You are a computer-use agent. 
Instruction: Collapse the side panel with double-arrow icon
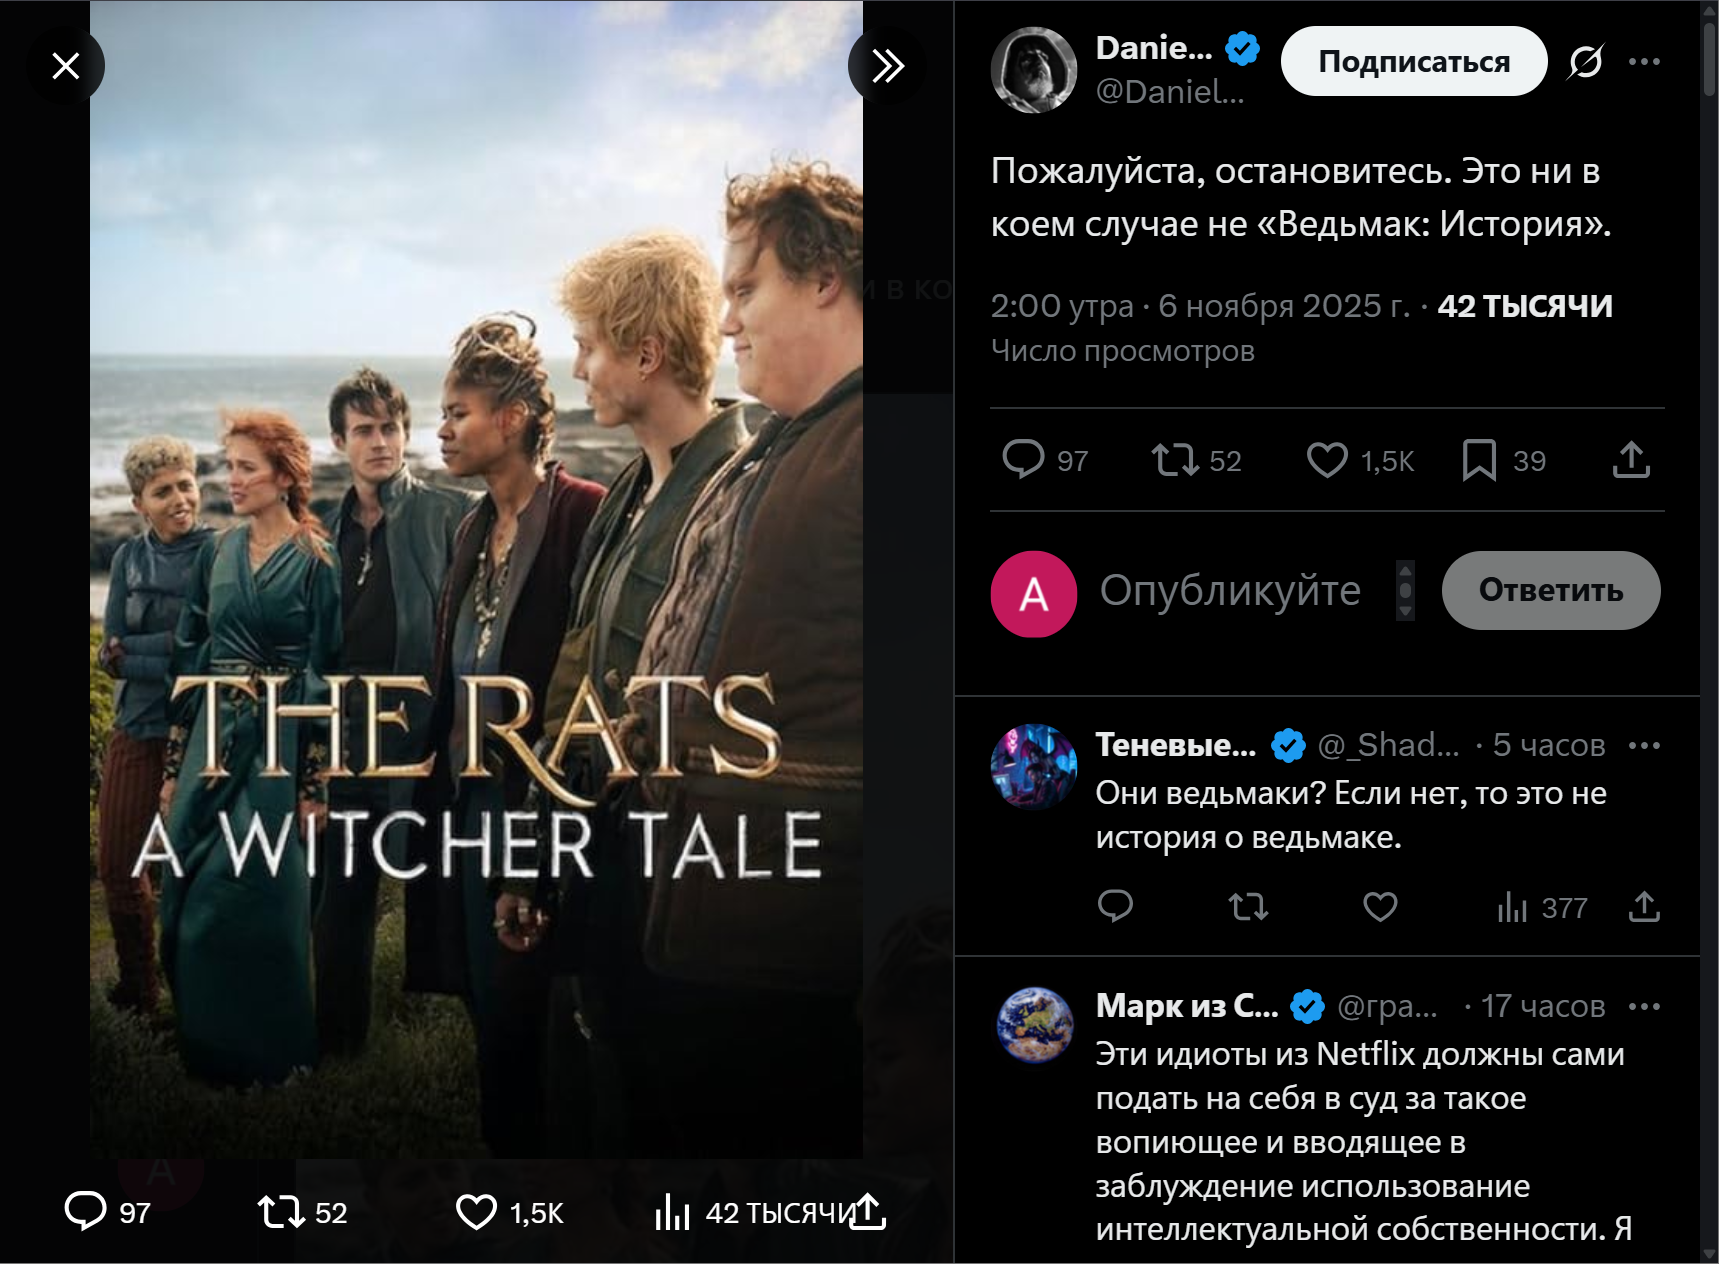[x=887, y=66]
